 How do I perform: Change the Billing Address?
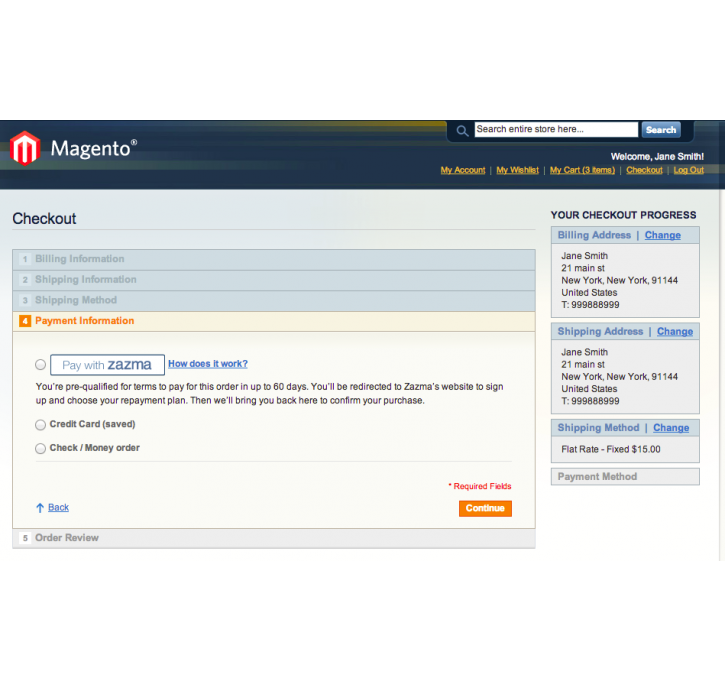point(662,236)
